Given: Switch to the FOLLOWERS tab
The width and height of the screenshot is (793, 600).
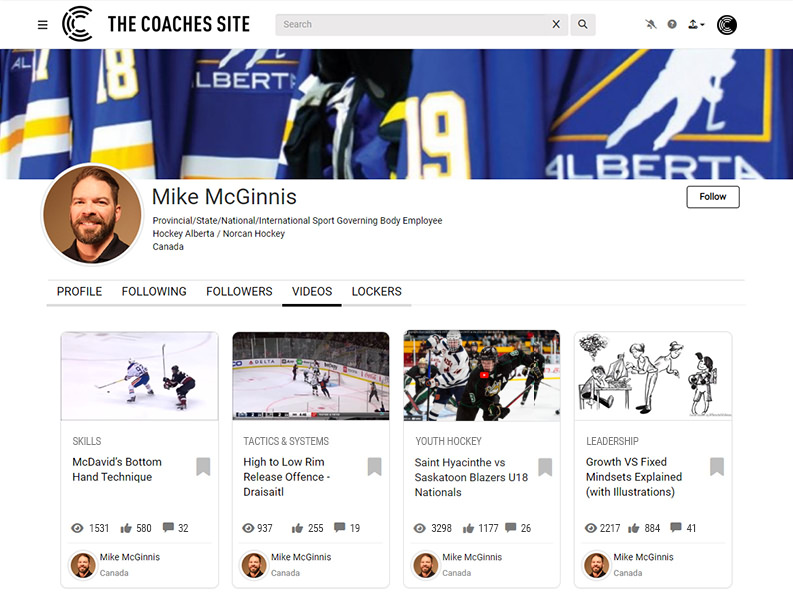Looking at the screenshot, I should (239, 291).
